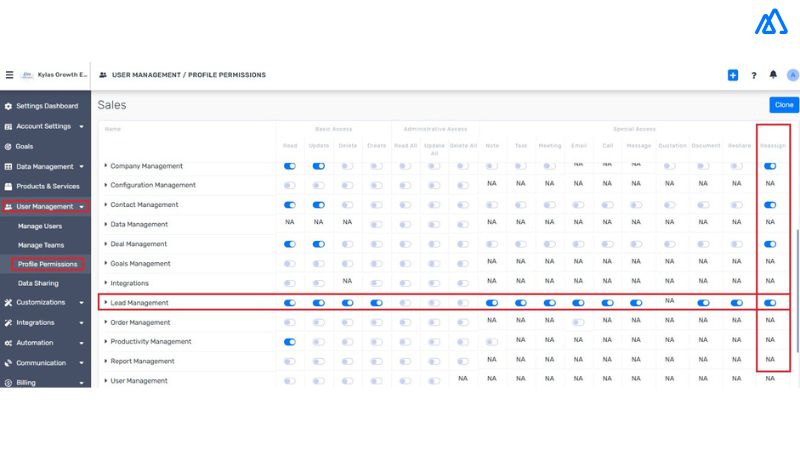
Task: Toggle Lead Management Reassign permission
Action: click(770, 302)
